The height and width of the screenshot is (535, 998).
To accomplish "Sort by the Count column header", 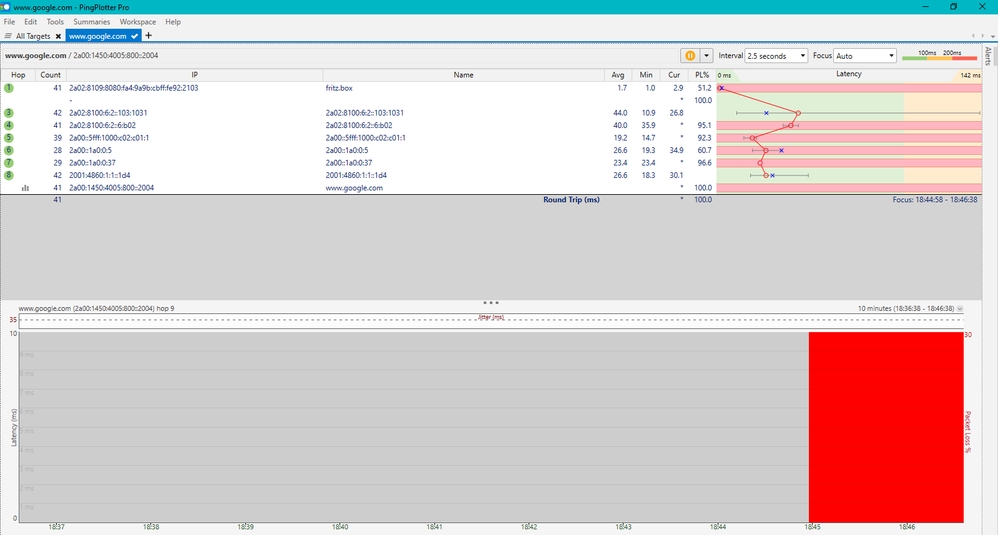I will [50, 75].
